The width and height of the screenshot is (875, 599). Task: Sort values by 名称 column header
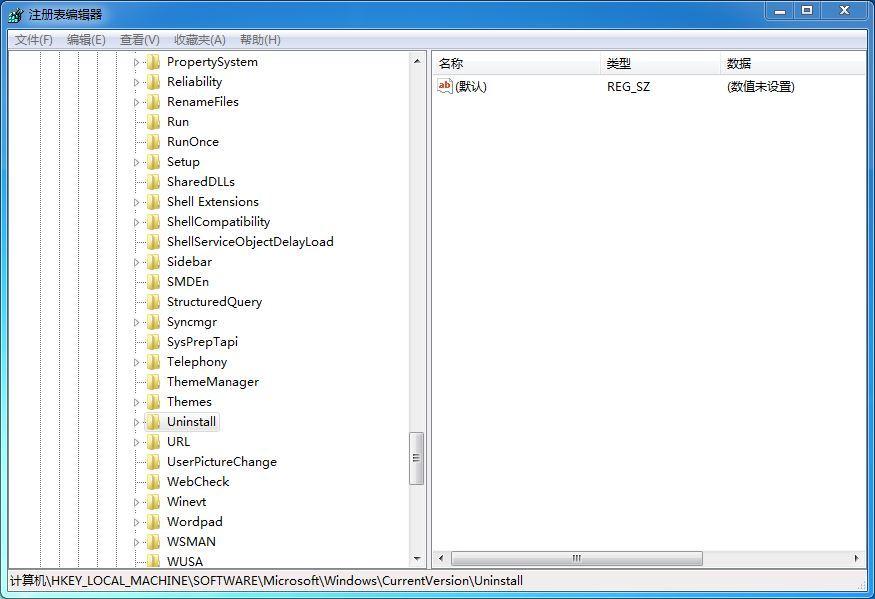point(517,64)
